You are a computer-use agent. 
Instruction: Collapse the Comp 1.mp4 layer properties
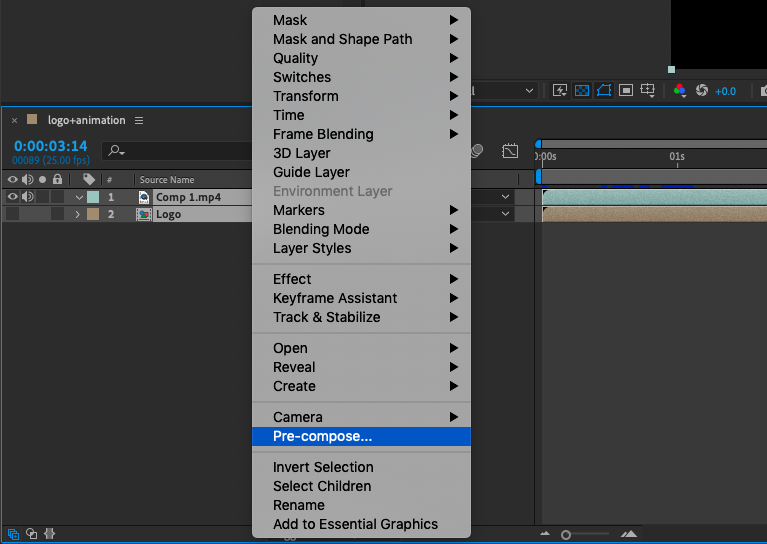click(79, 197)
